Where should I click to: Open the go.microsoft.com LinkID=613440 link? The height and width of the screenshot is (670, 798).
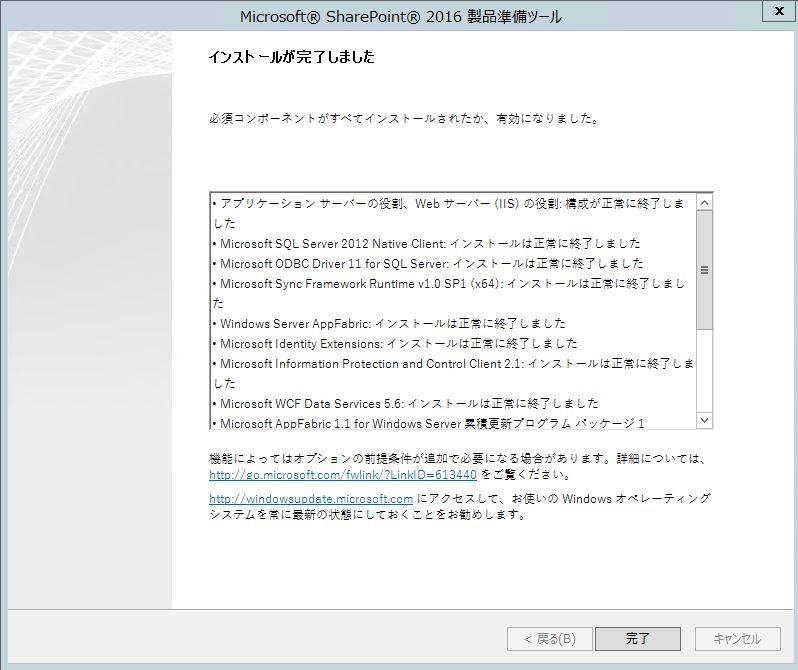pyautogui.click(x=343, y=474)
